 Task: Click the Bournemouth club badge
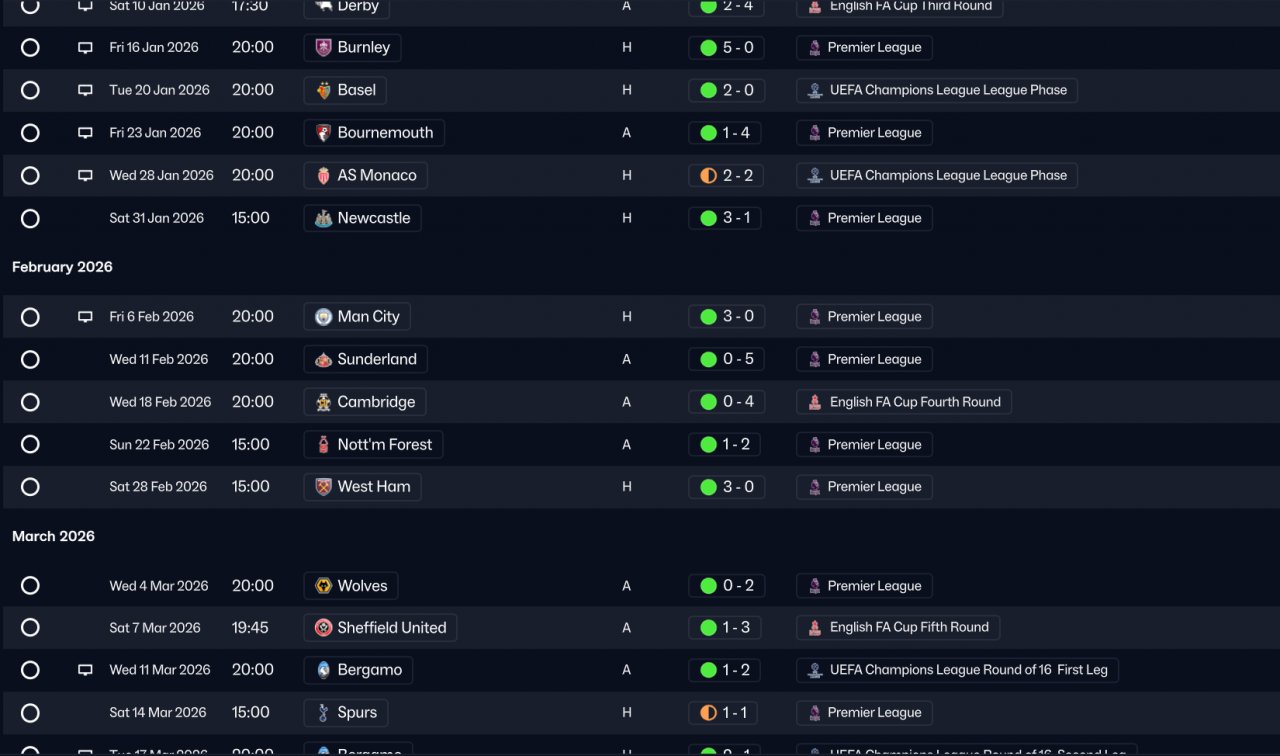point(323,133)
